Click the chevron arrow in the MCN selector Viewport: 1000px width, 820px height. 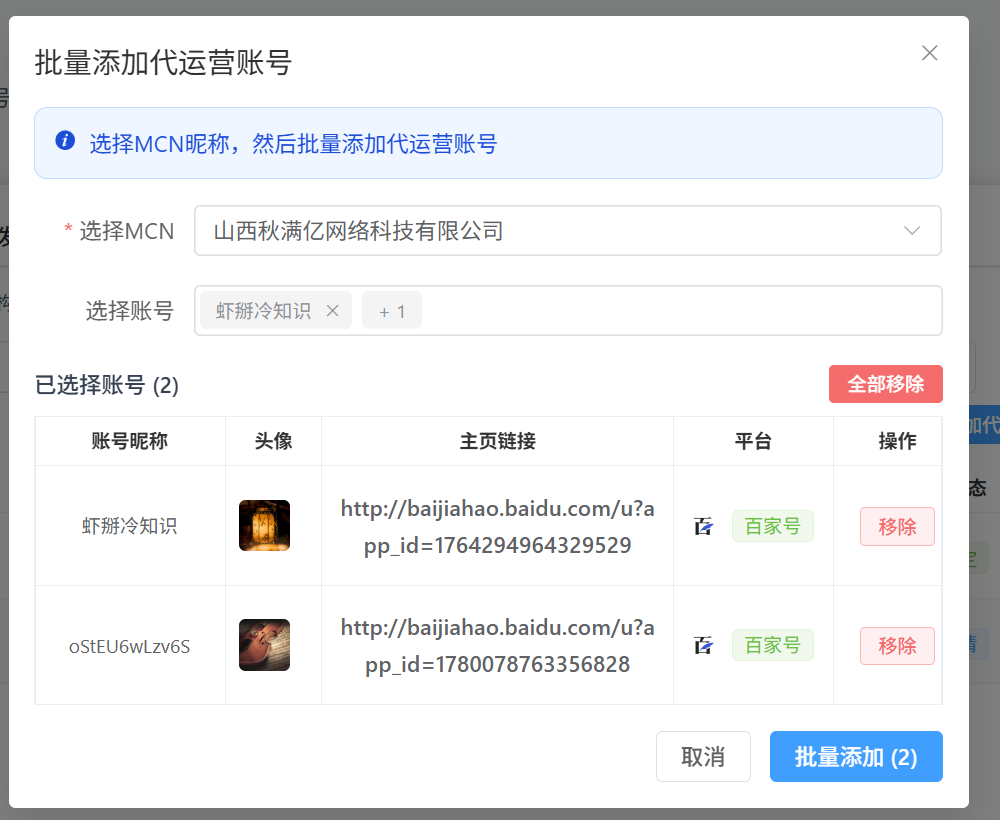[912, 231]
